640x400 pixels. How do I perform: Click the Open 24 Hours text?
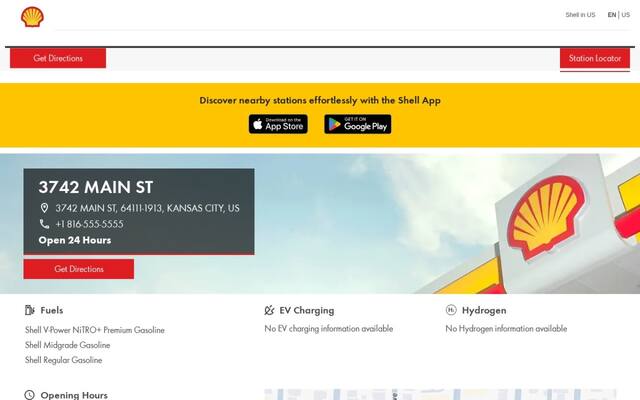click(x=75, y=240)
